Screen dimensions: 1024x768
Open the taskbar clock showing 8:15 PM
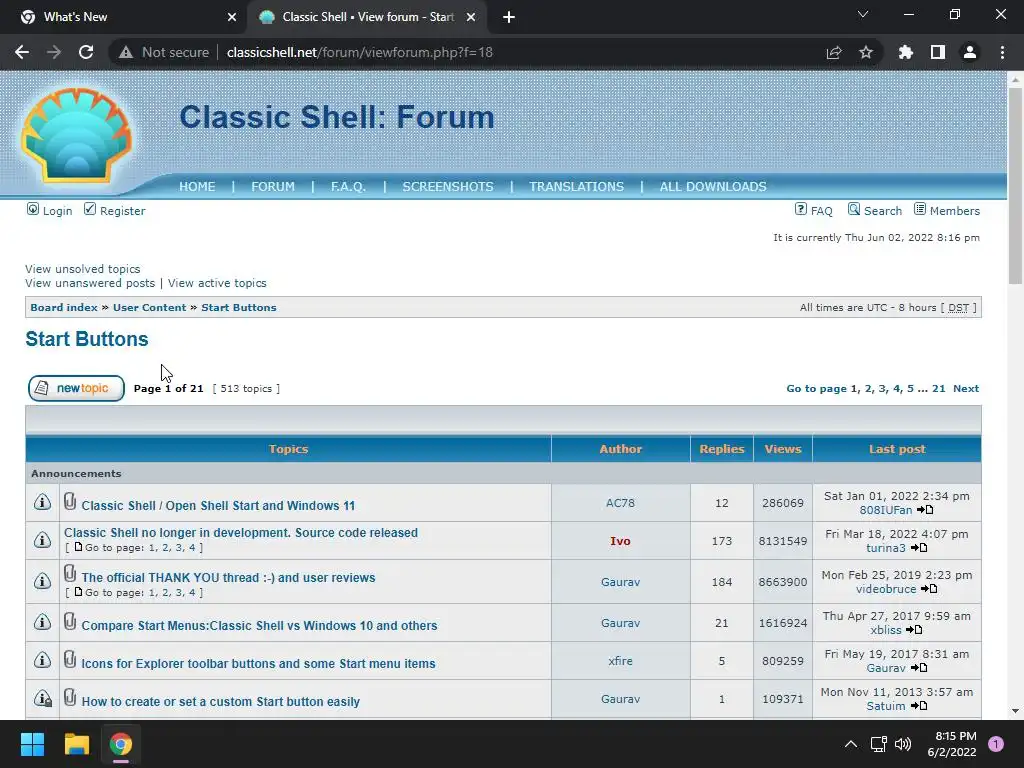952,744
